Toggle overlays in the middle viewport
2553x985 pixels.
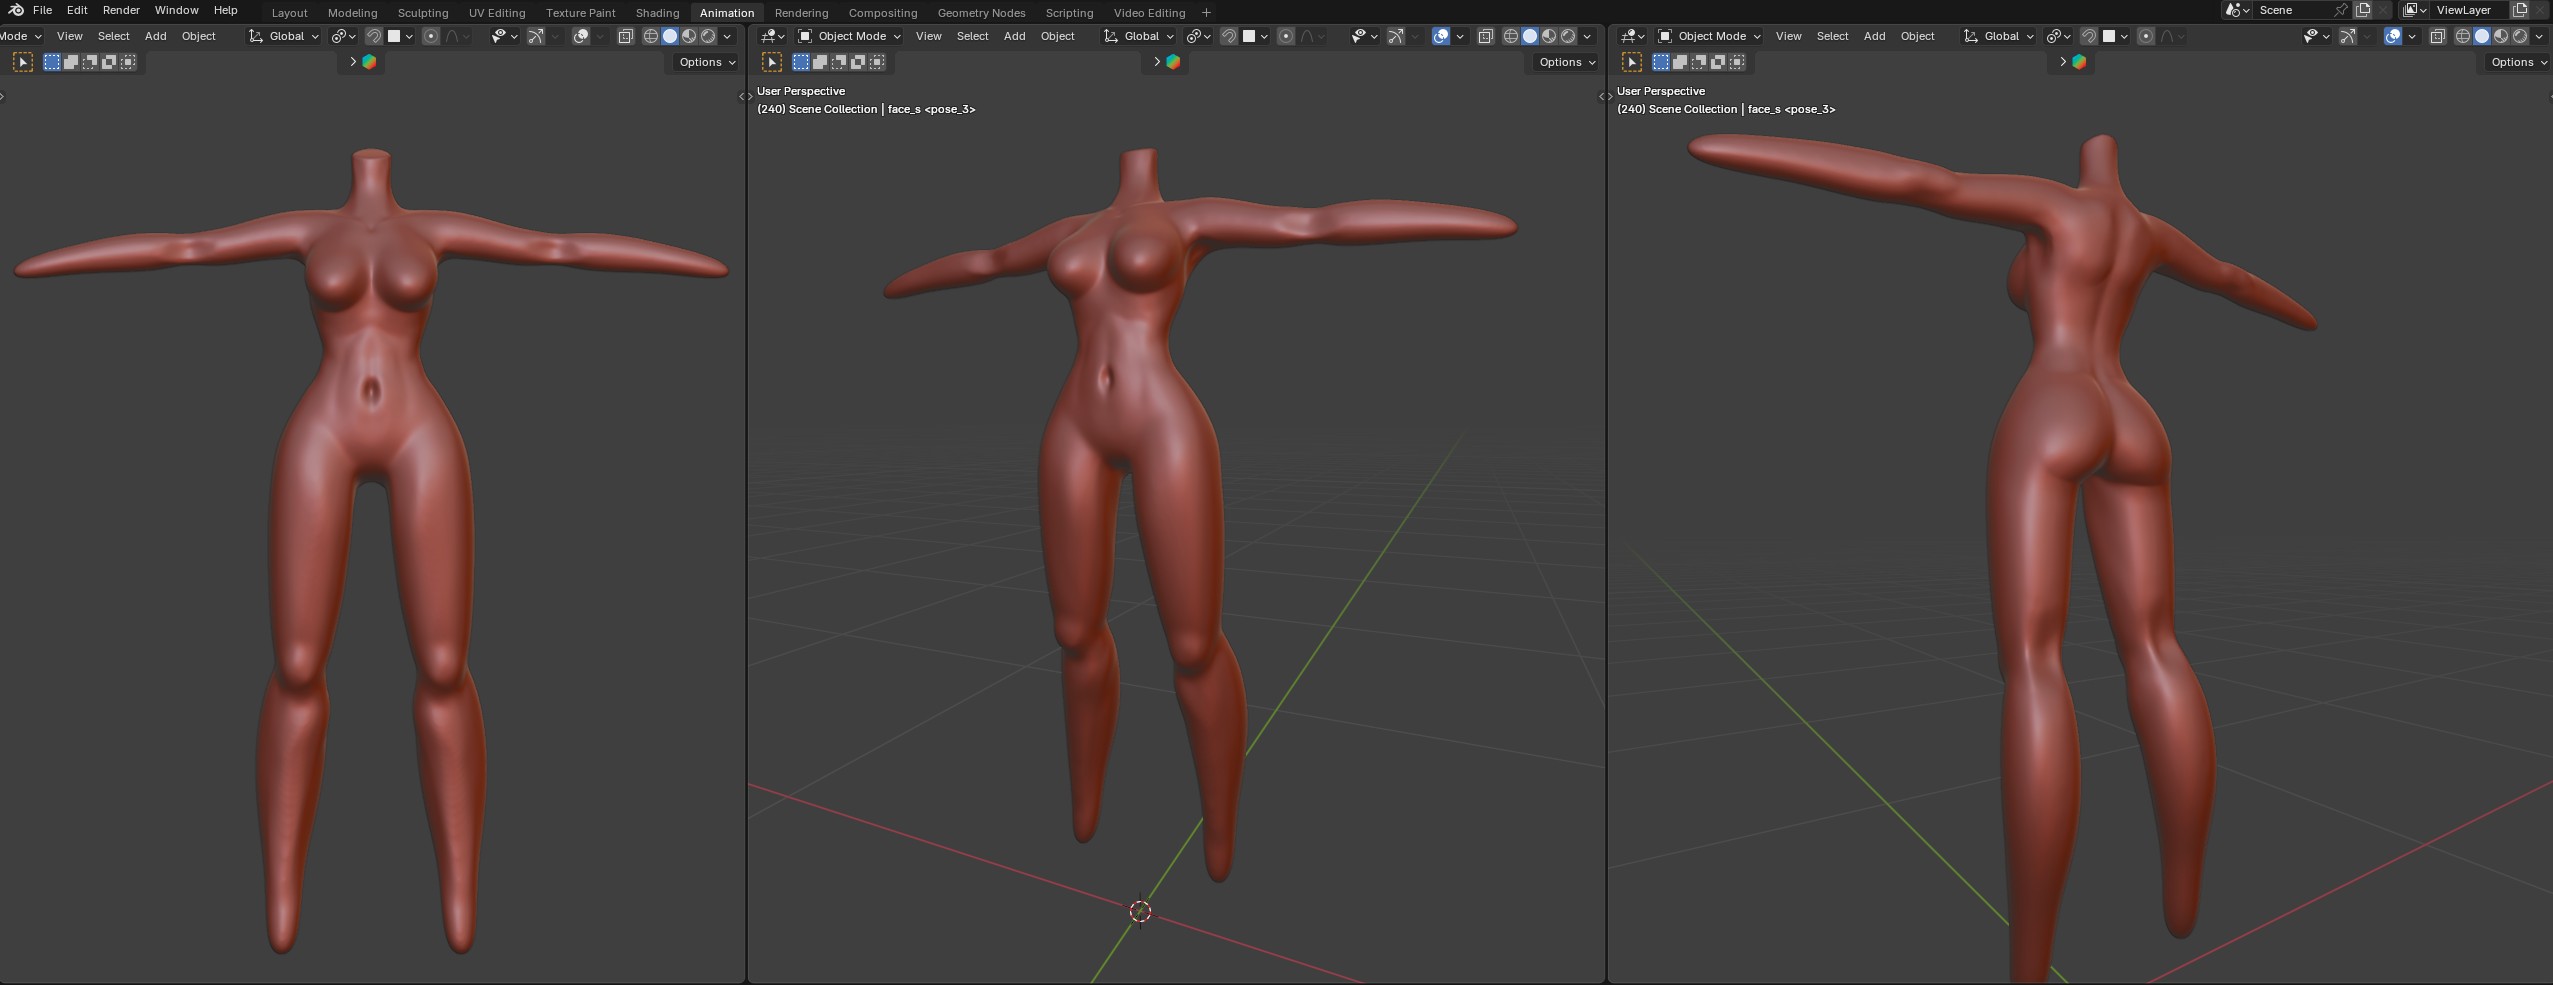coord(1440,36)
